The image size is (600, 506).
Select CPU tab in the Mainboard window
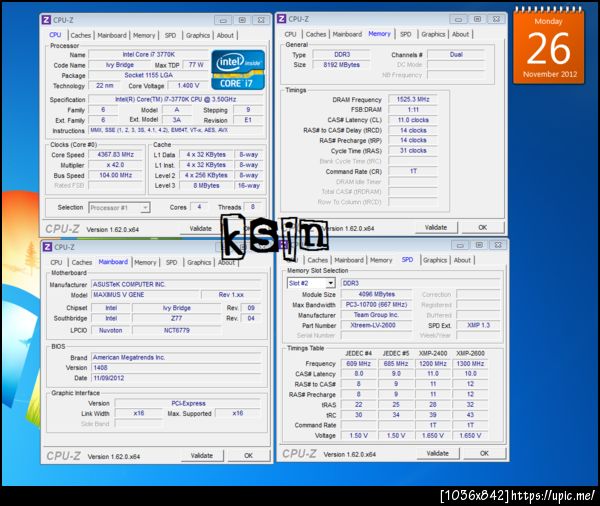pyautogui.click(x=56, y=262)
